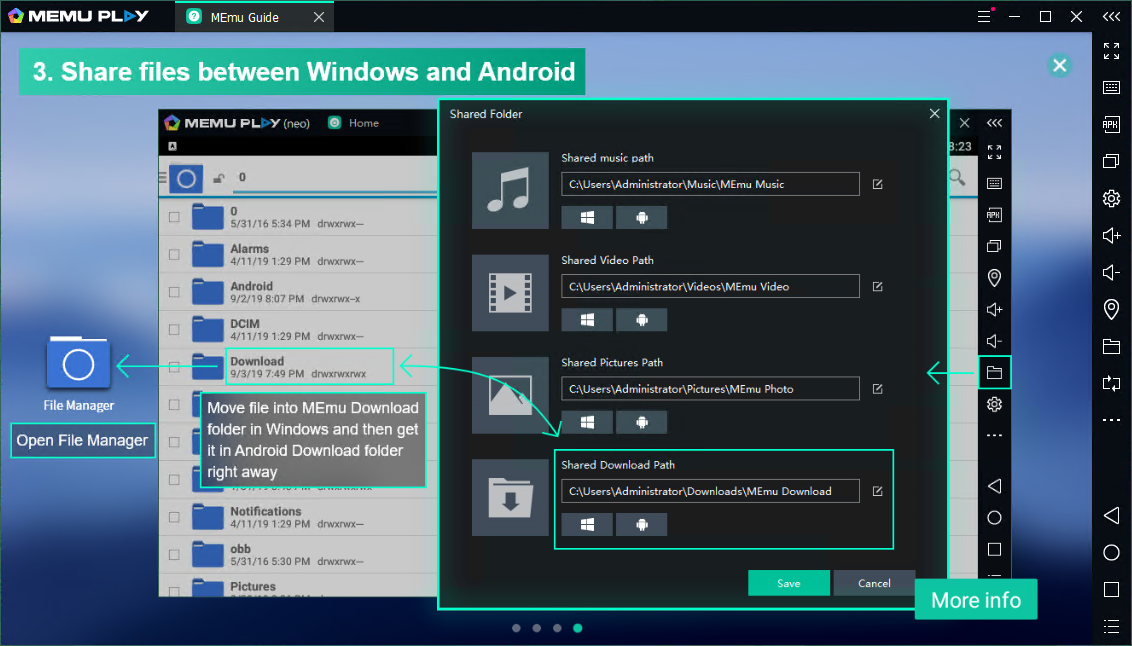Click shared folder icon in inner sidebar
This screenshot has height=646, width=1132.
[x=994, y=372]
